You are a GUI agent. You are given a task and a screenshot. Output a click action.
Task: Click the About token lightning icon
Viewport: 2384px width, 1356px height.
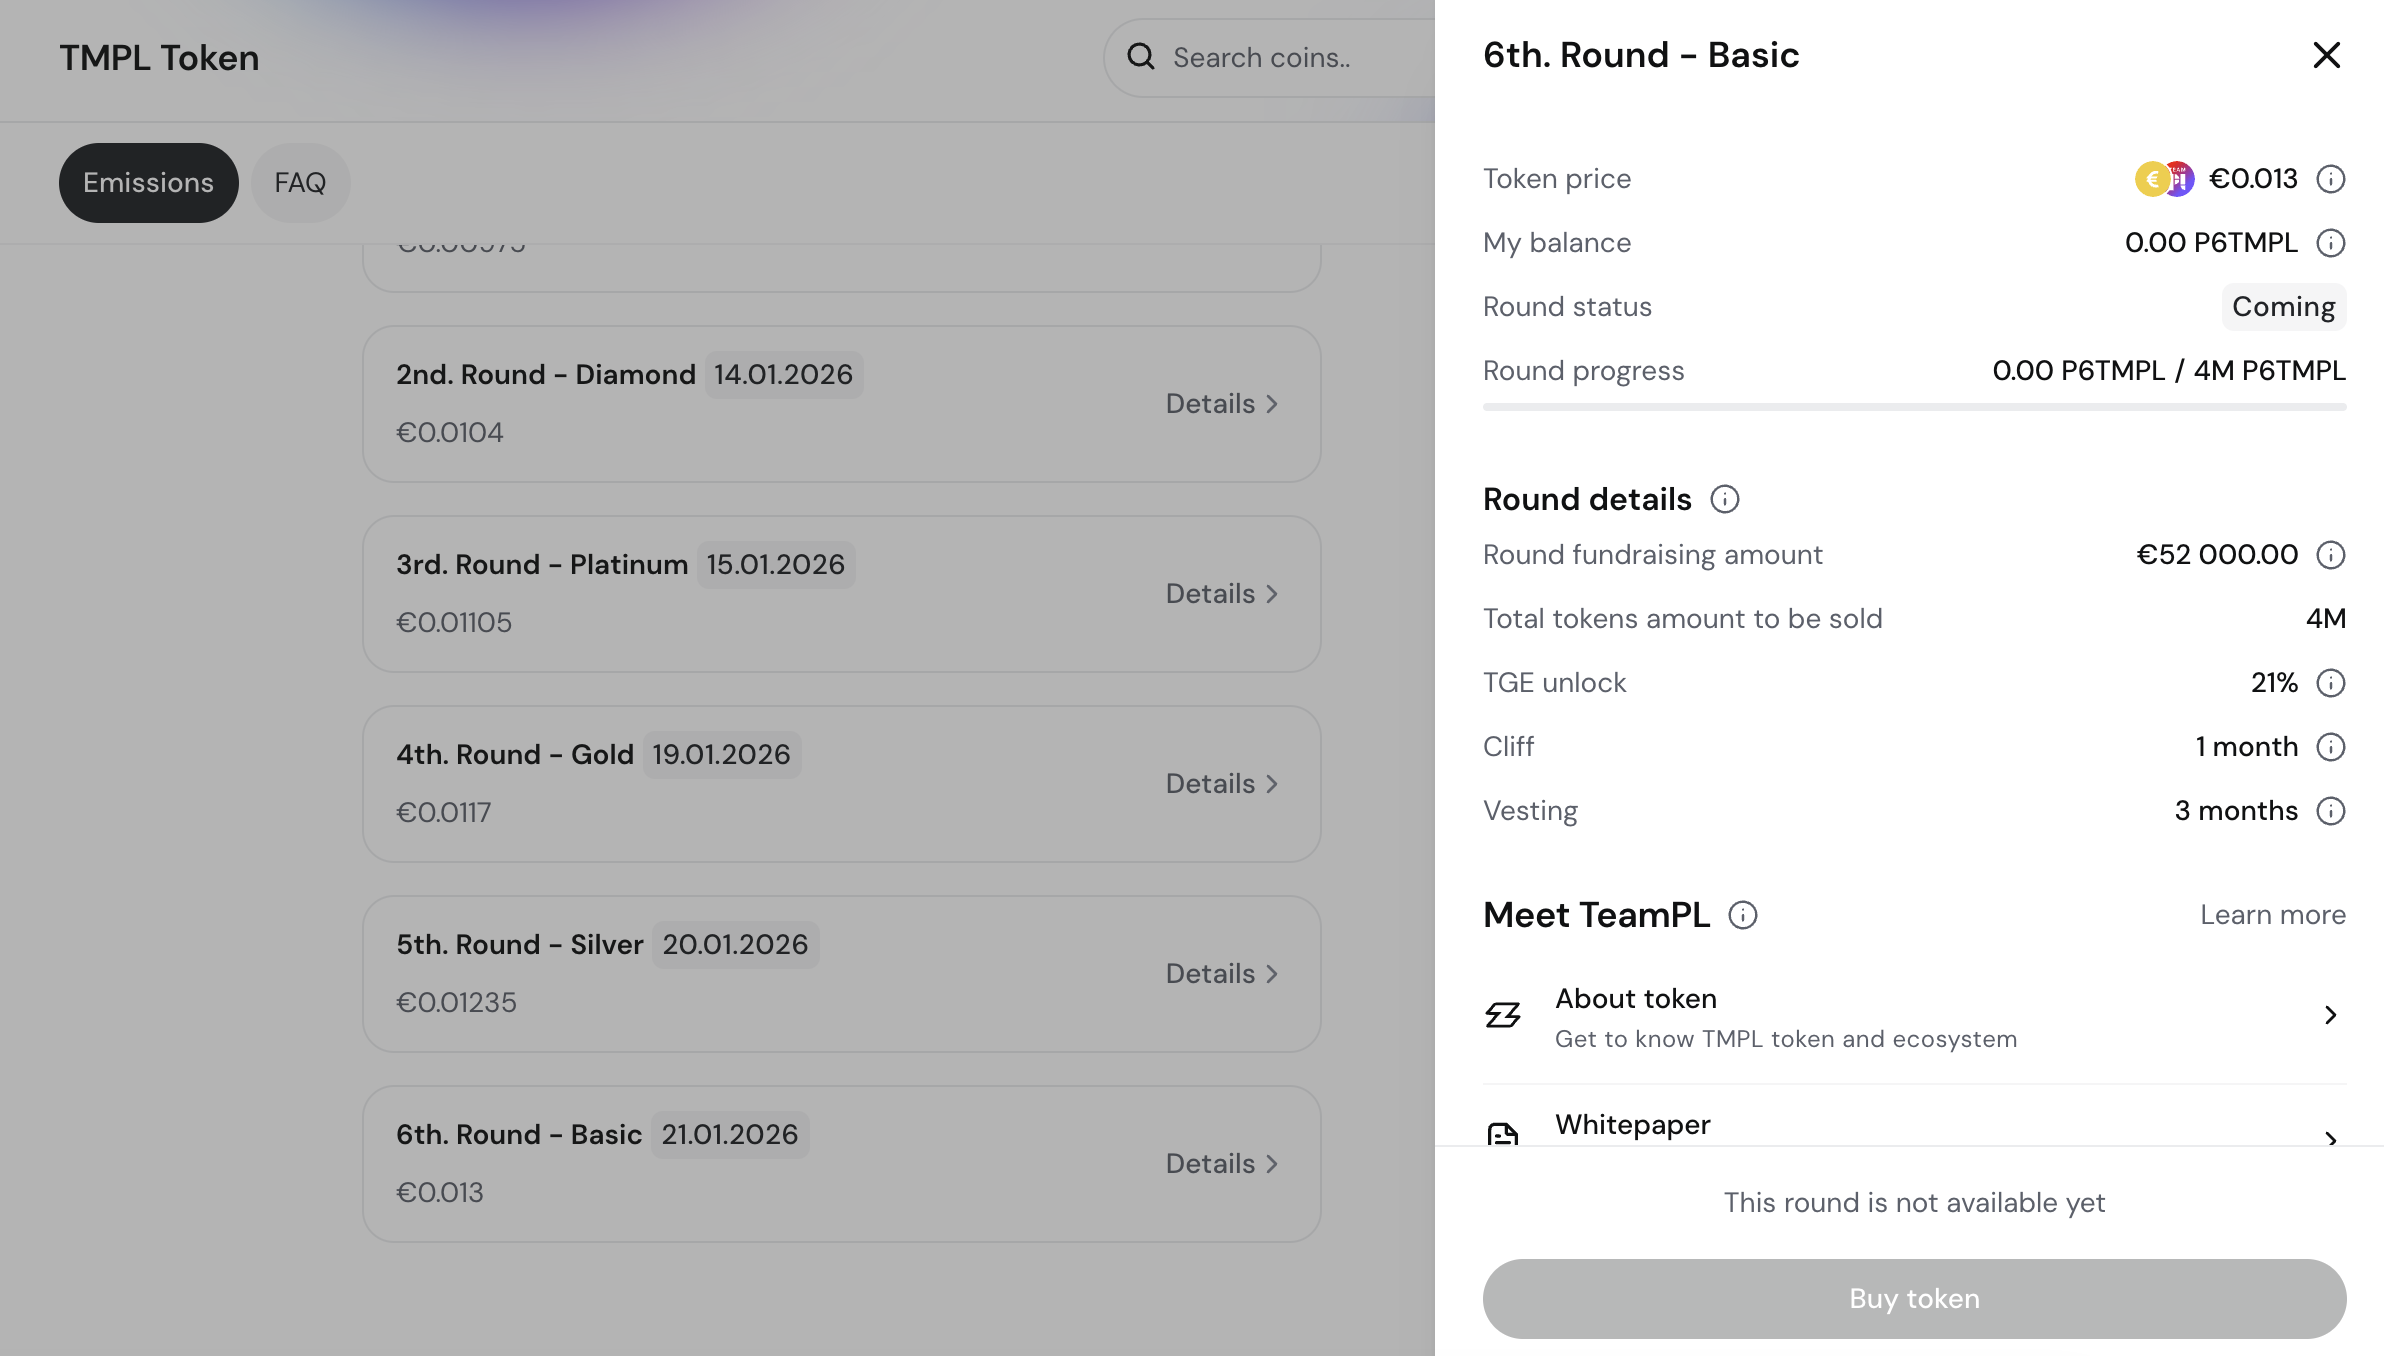tap(1502, 1015)
